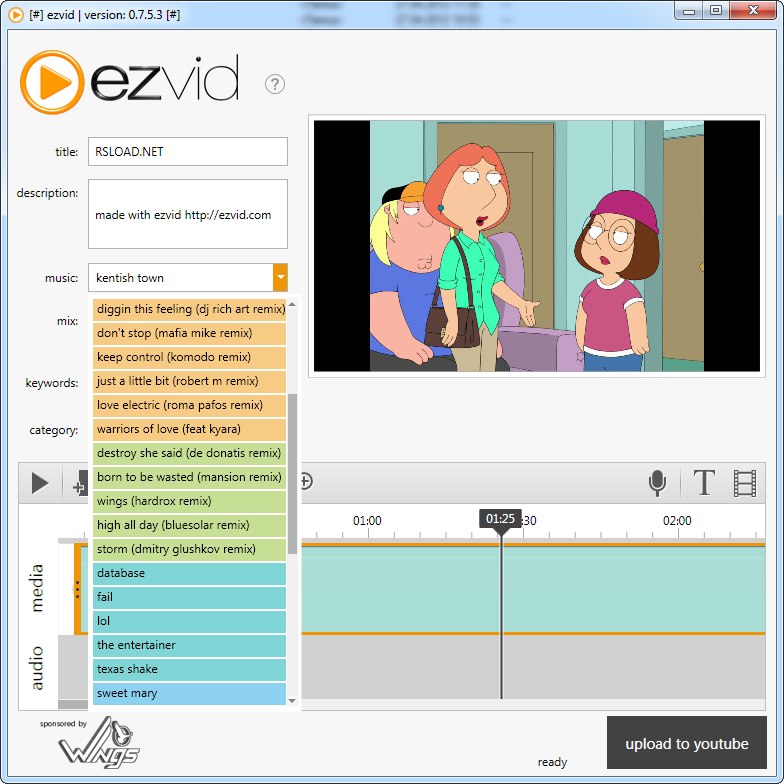This screenshot has width=784, height=784.
Task: Pick warriors of love (feat kyara)
Action: 190,429
